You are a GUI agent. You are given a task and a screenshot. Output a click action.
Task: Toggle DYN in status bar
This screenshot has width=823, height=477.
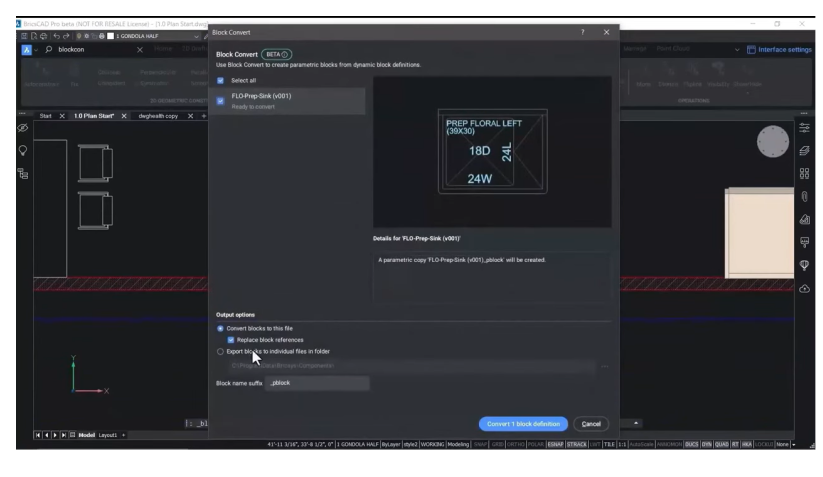tap(706, 444)
